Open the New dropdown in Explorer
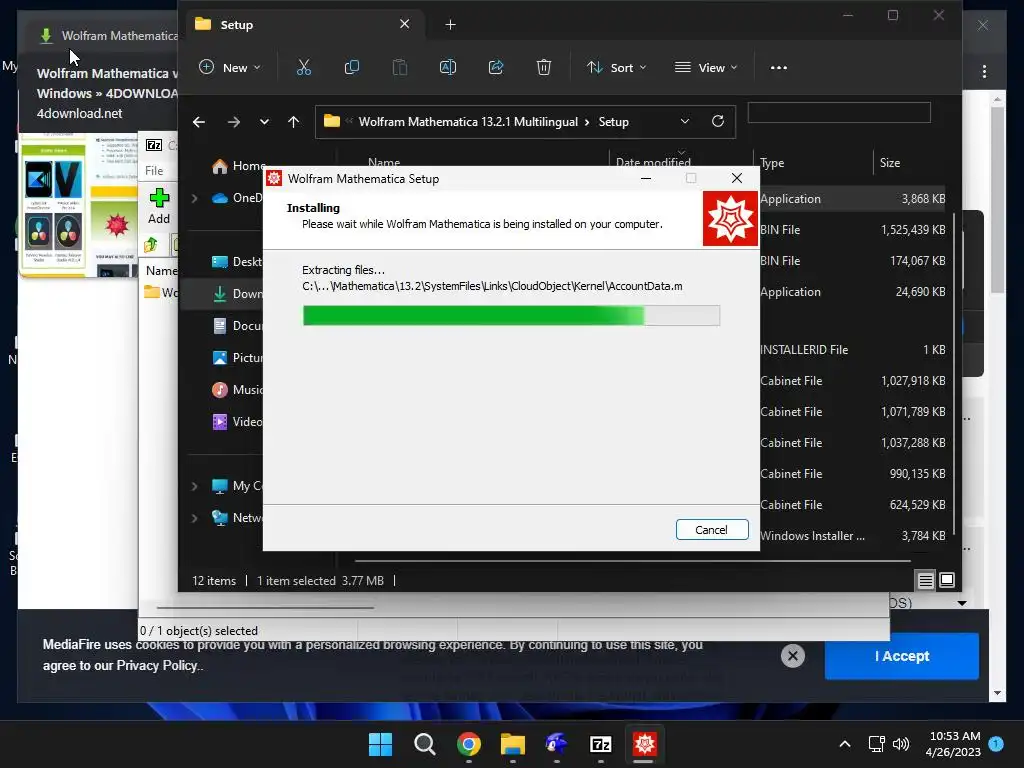 [x=230, y=67]
